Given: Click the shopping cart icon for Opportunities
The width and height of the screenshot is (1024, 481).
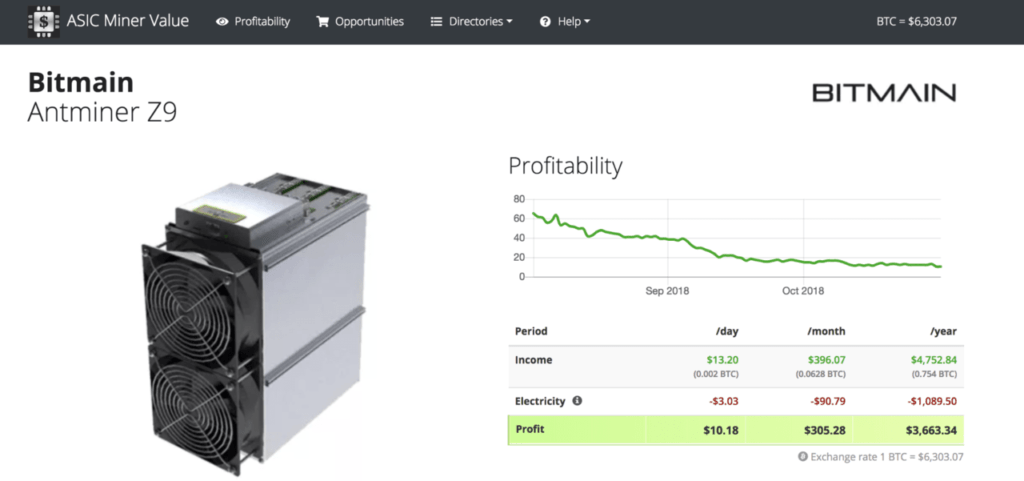Looking at the screenshot, I should click(x=323, y=22).
